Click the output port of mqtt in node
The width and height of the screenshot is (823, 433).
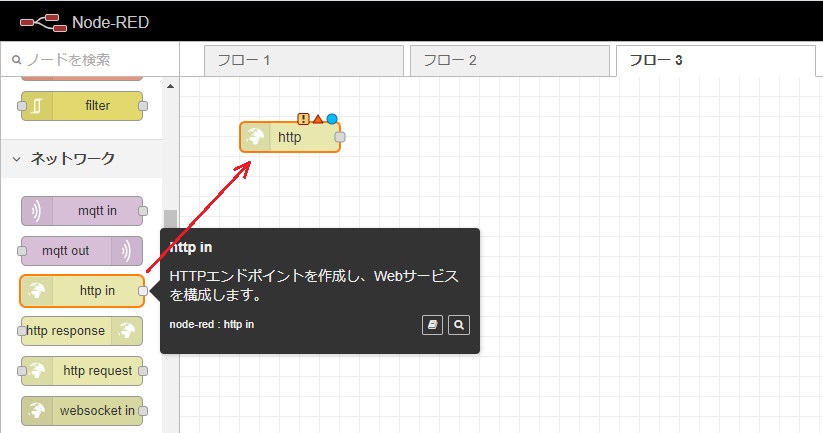pyautogui.click(x=143, y=210)
